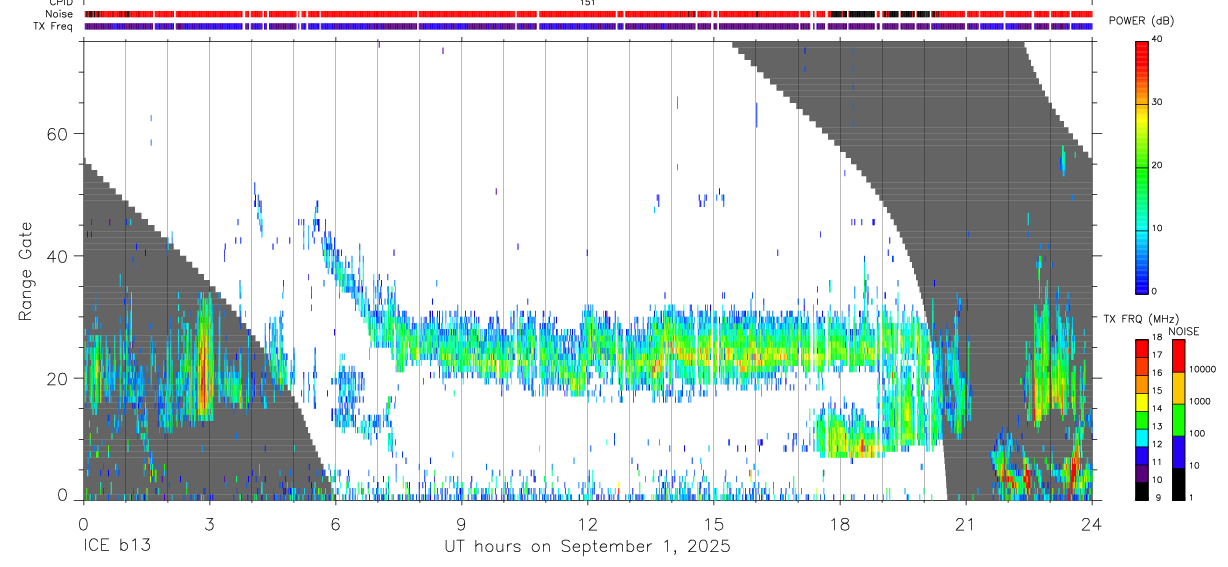Click the 0 hour tick on time axis
1228x567 pixels.
(83, 523)
